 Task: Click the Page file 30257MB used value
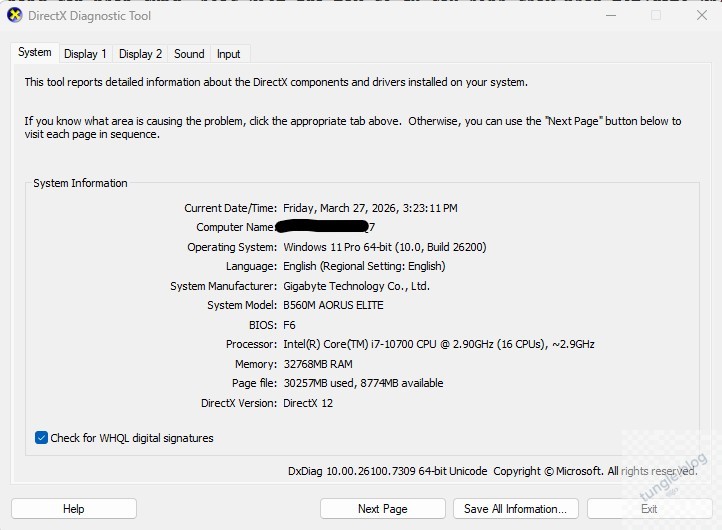[363, 383]
